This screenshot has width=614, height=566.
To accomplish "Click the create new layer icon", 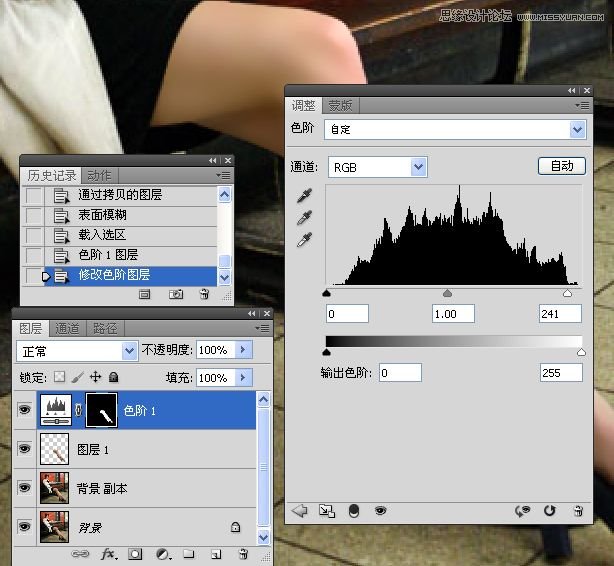I will point(216,554).
